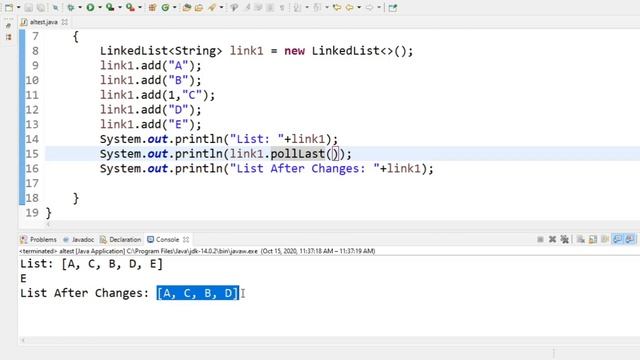Click the New Java Package icon
The height and width of the screenshot is (360, 640).
click(152, 7)
